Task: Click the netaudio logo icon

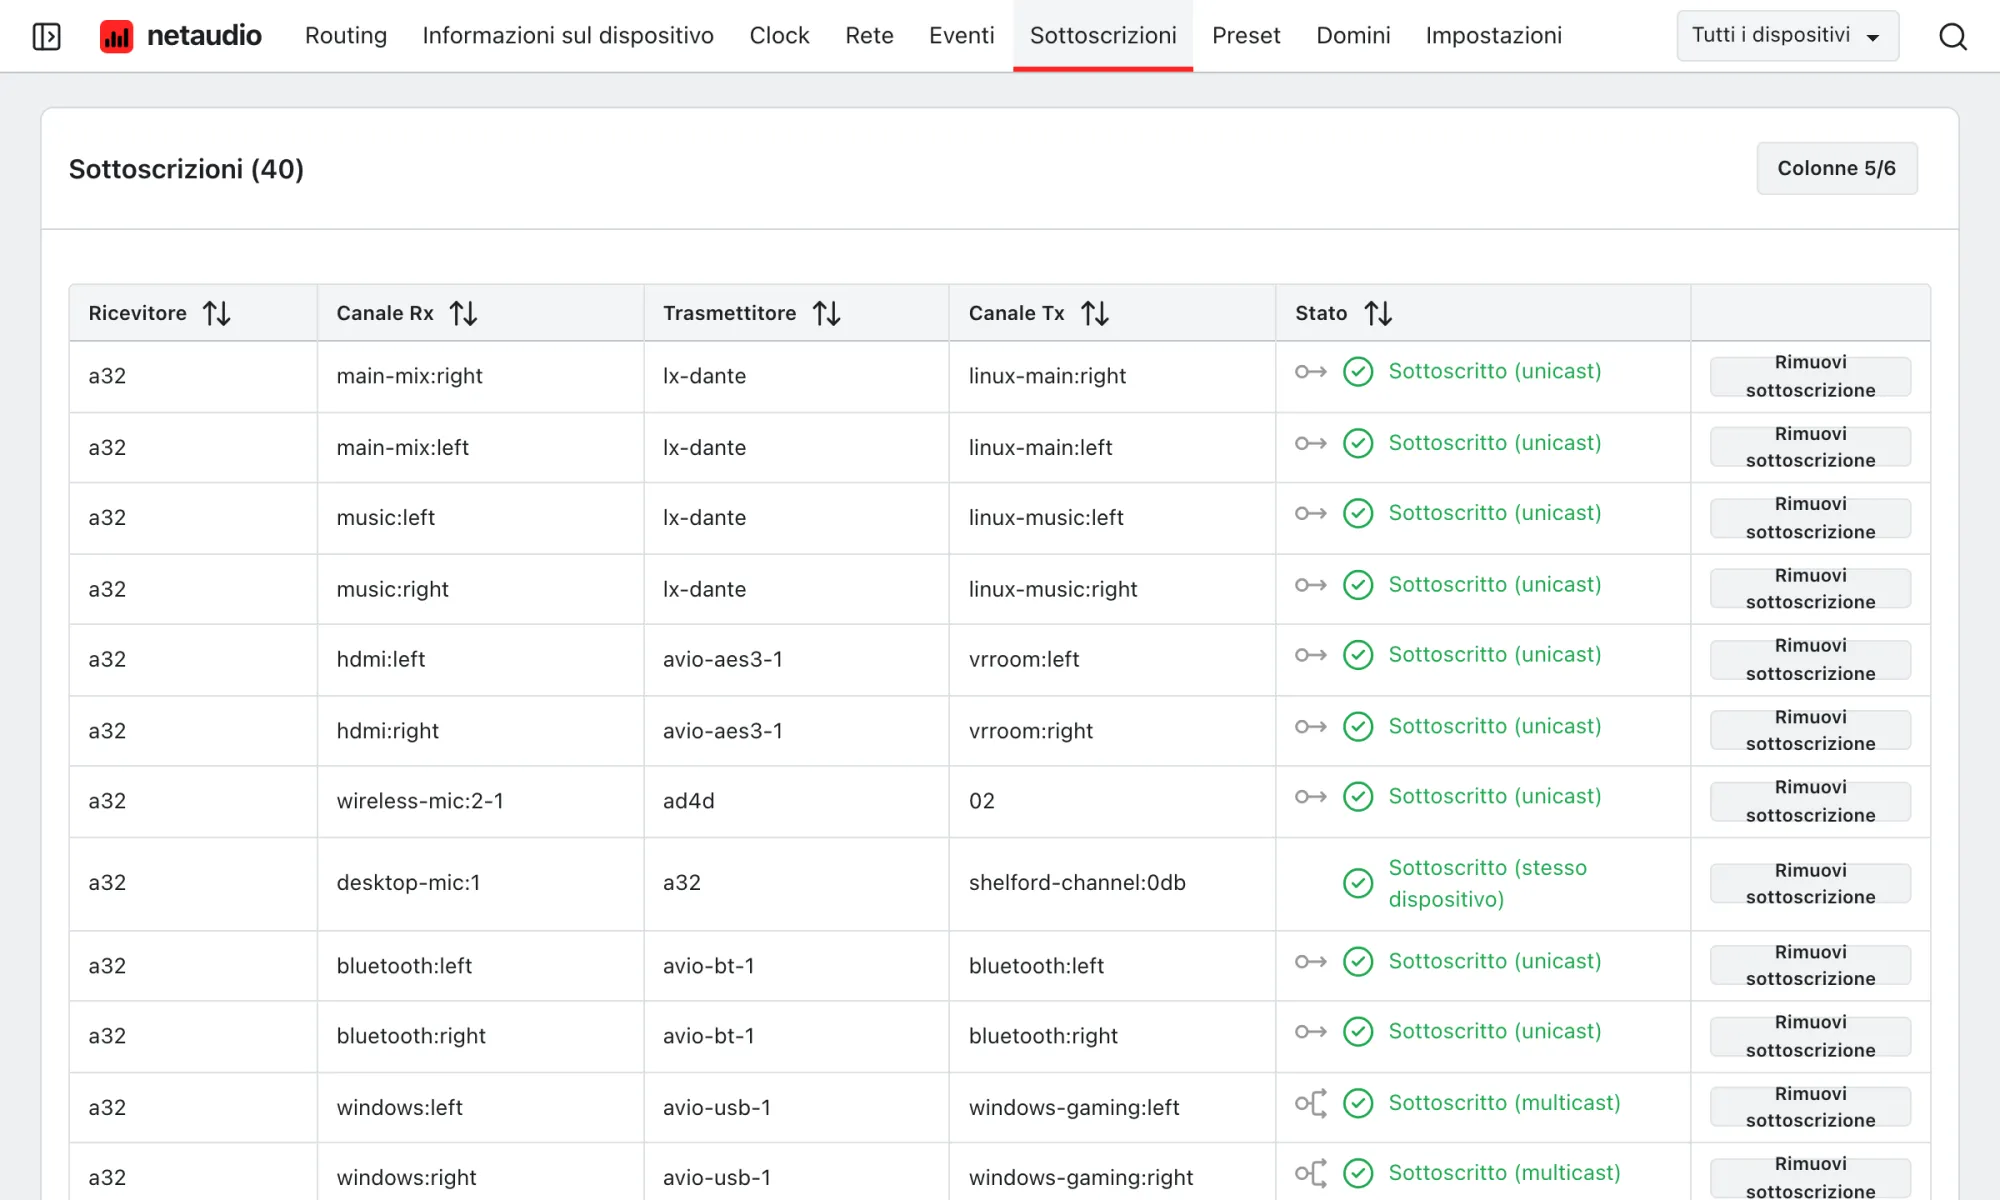Action: [116, 36]
